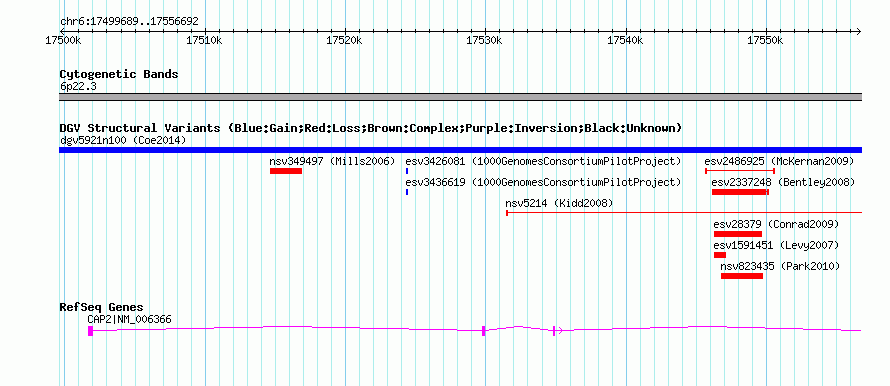Click the right arrow end of ruler

[858, 31]
